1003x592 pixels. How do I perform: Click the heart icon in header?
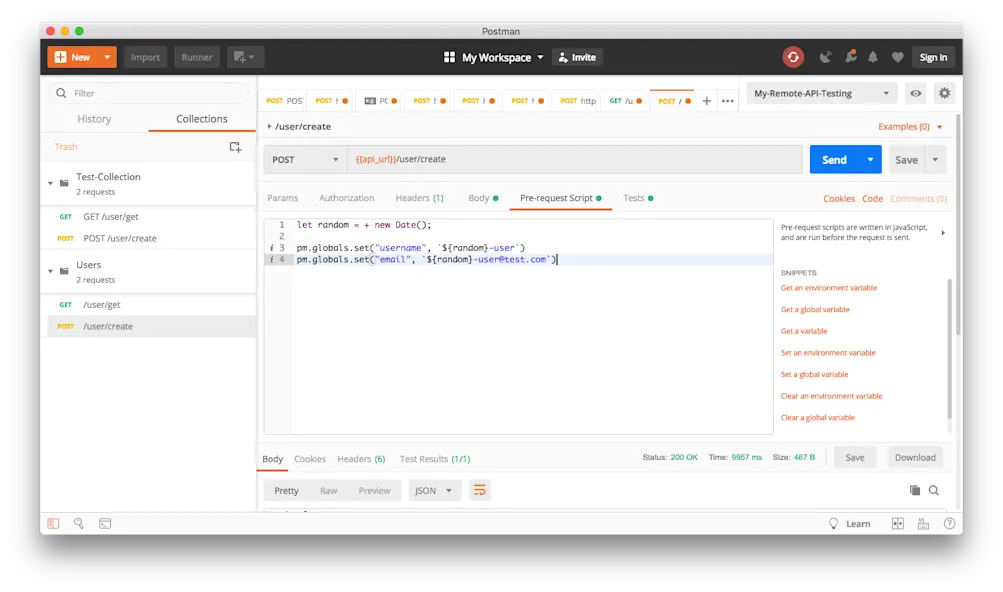pyautogui.click(x=897, y=57)
